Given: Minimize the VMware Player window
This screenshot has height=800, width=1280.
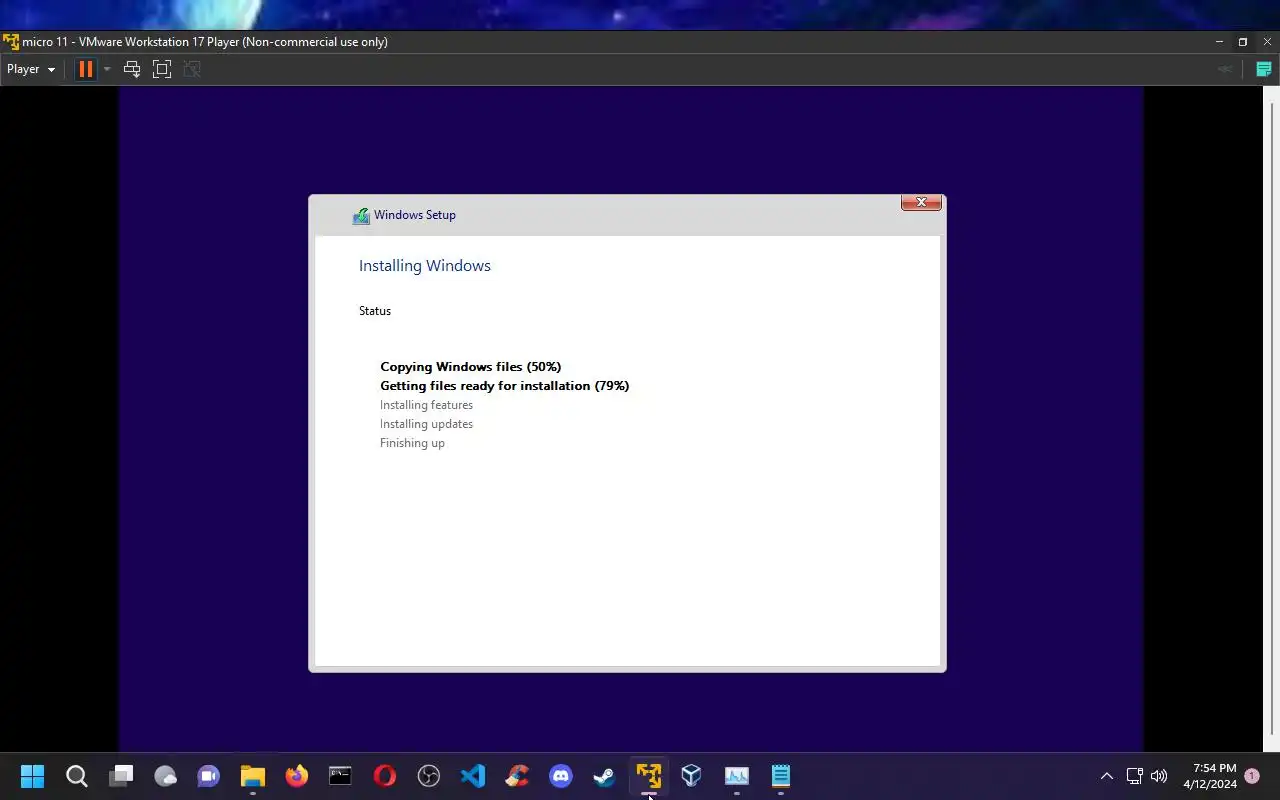Looking at the screenshot, I should click(1219, 41).
